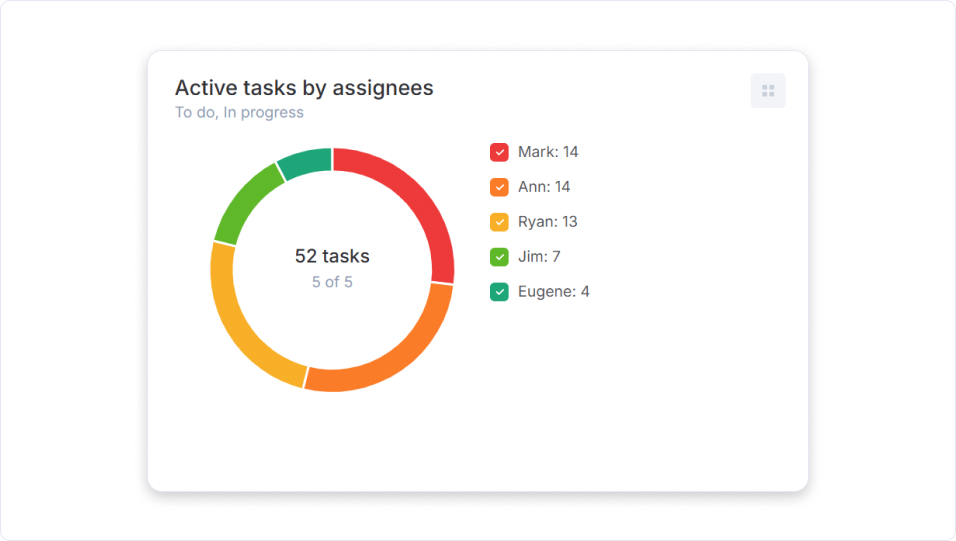Select the 'Ann: 14' legend label
Screen dimensions: 956x541
[x=544, y=187]
